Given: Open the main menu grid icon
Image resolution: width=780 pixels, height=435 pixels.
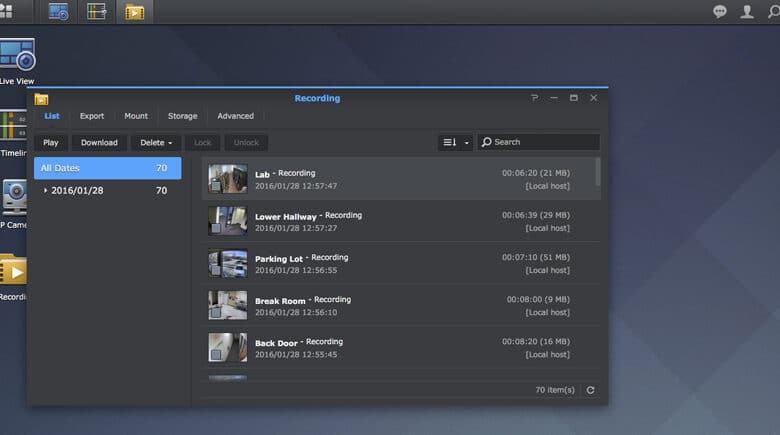Looking at the screenshot, I should tap(6, 11).
